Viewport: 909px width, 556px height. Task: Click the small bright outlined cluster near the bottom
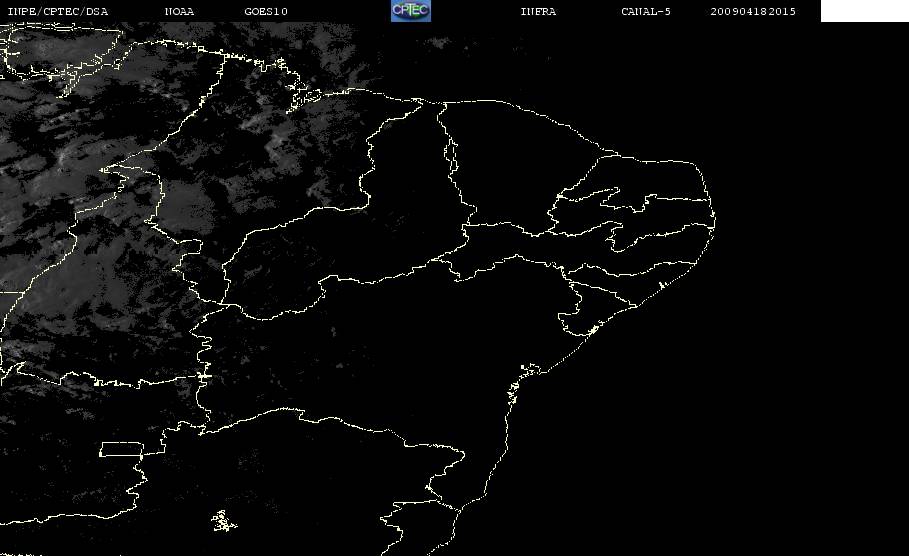[x=223, y=521]
